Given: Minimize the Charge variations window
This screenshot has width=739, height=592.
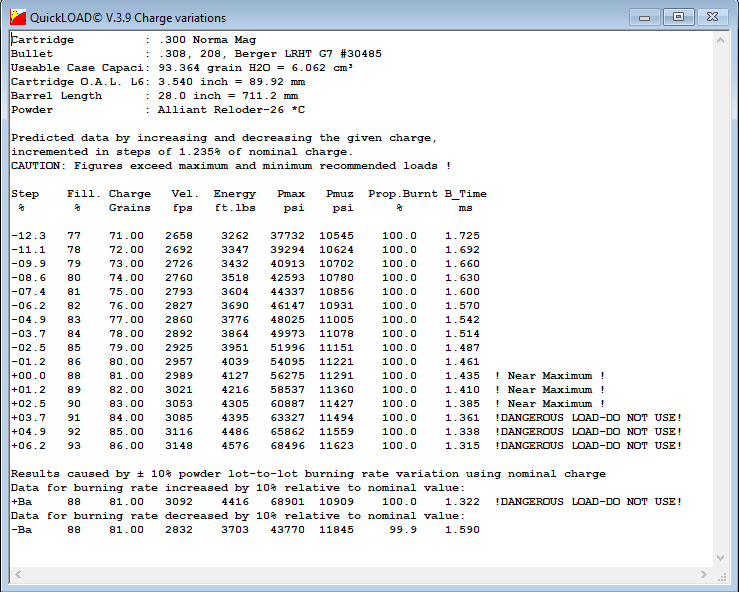Looking at the screenshot, I should point(645,17).
